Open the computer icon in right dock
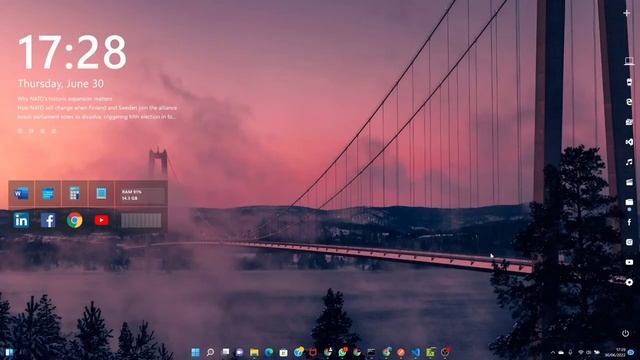The image size is (640, 360). [x=629, y=61]
